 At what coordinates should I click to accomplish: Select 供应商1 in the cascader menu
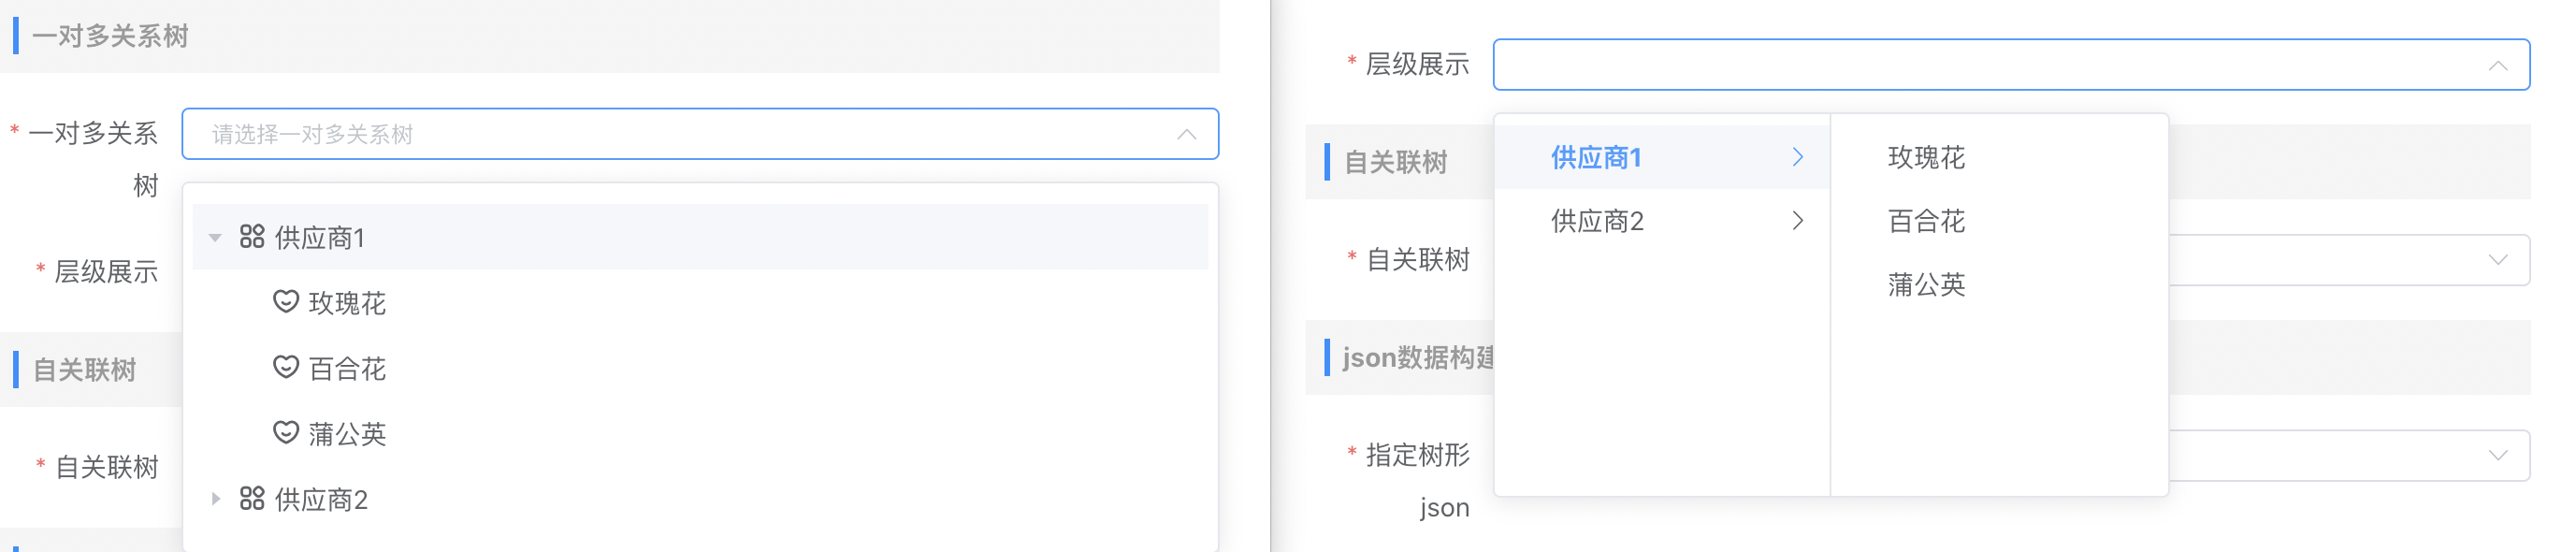(x=1596, y=157)
